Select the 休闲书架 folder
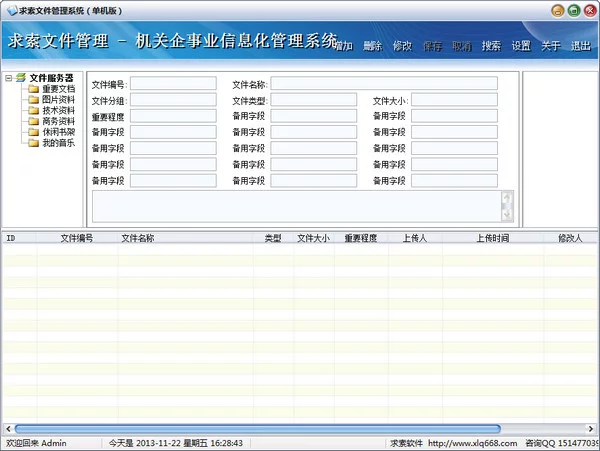The height and width of the screenshot is (451, 600). click(x=59, y=132)
